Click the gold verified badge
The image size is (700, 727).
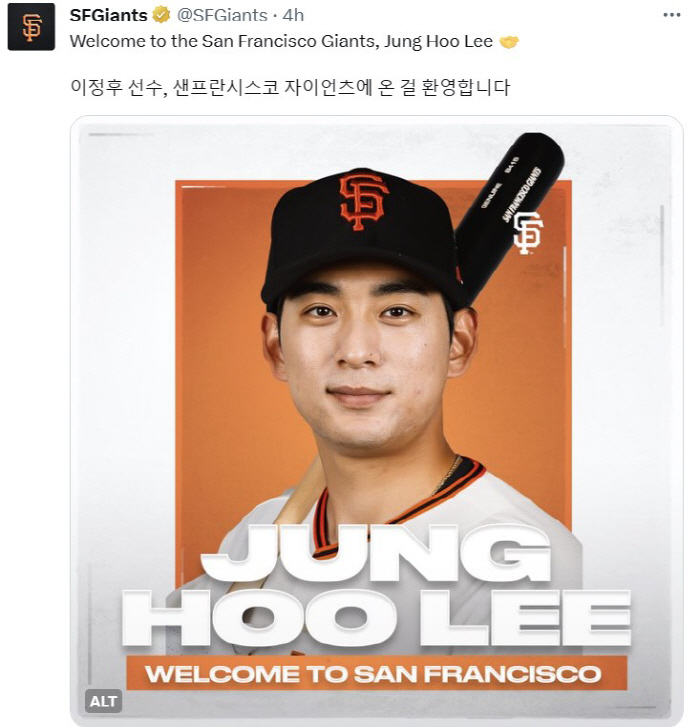[x=161, y=16]
